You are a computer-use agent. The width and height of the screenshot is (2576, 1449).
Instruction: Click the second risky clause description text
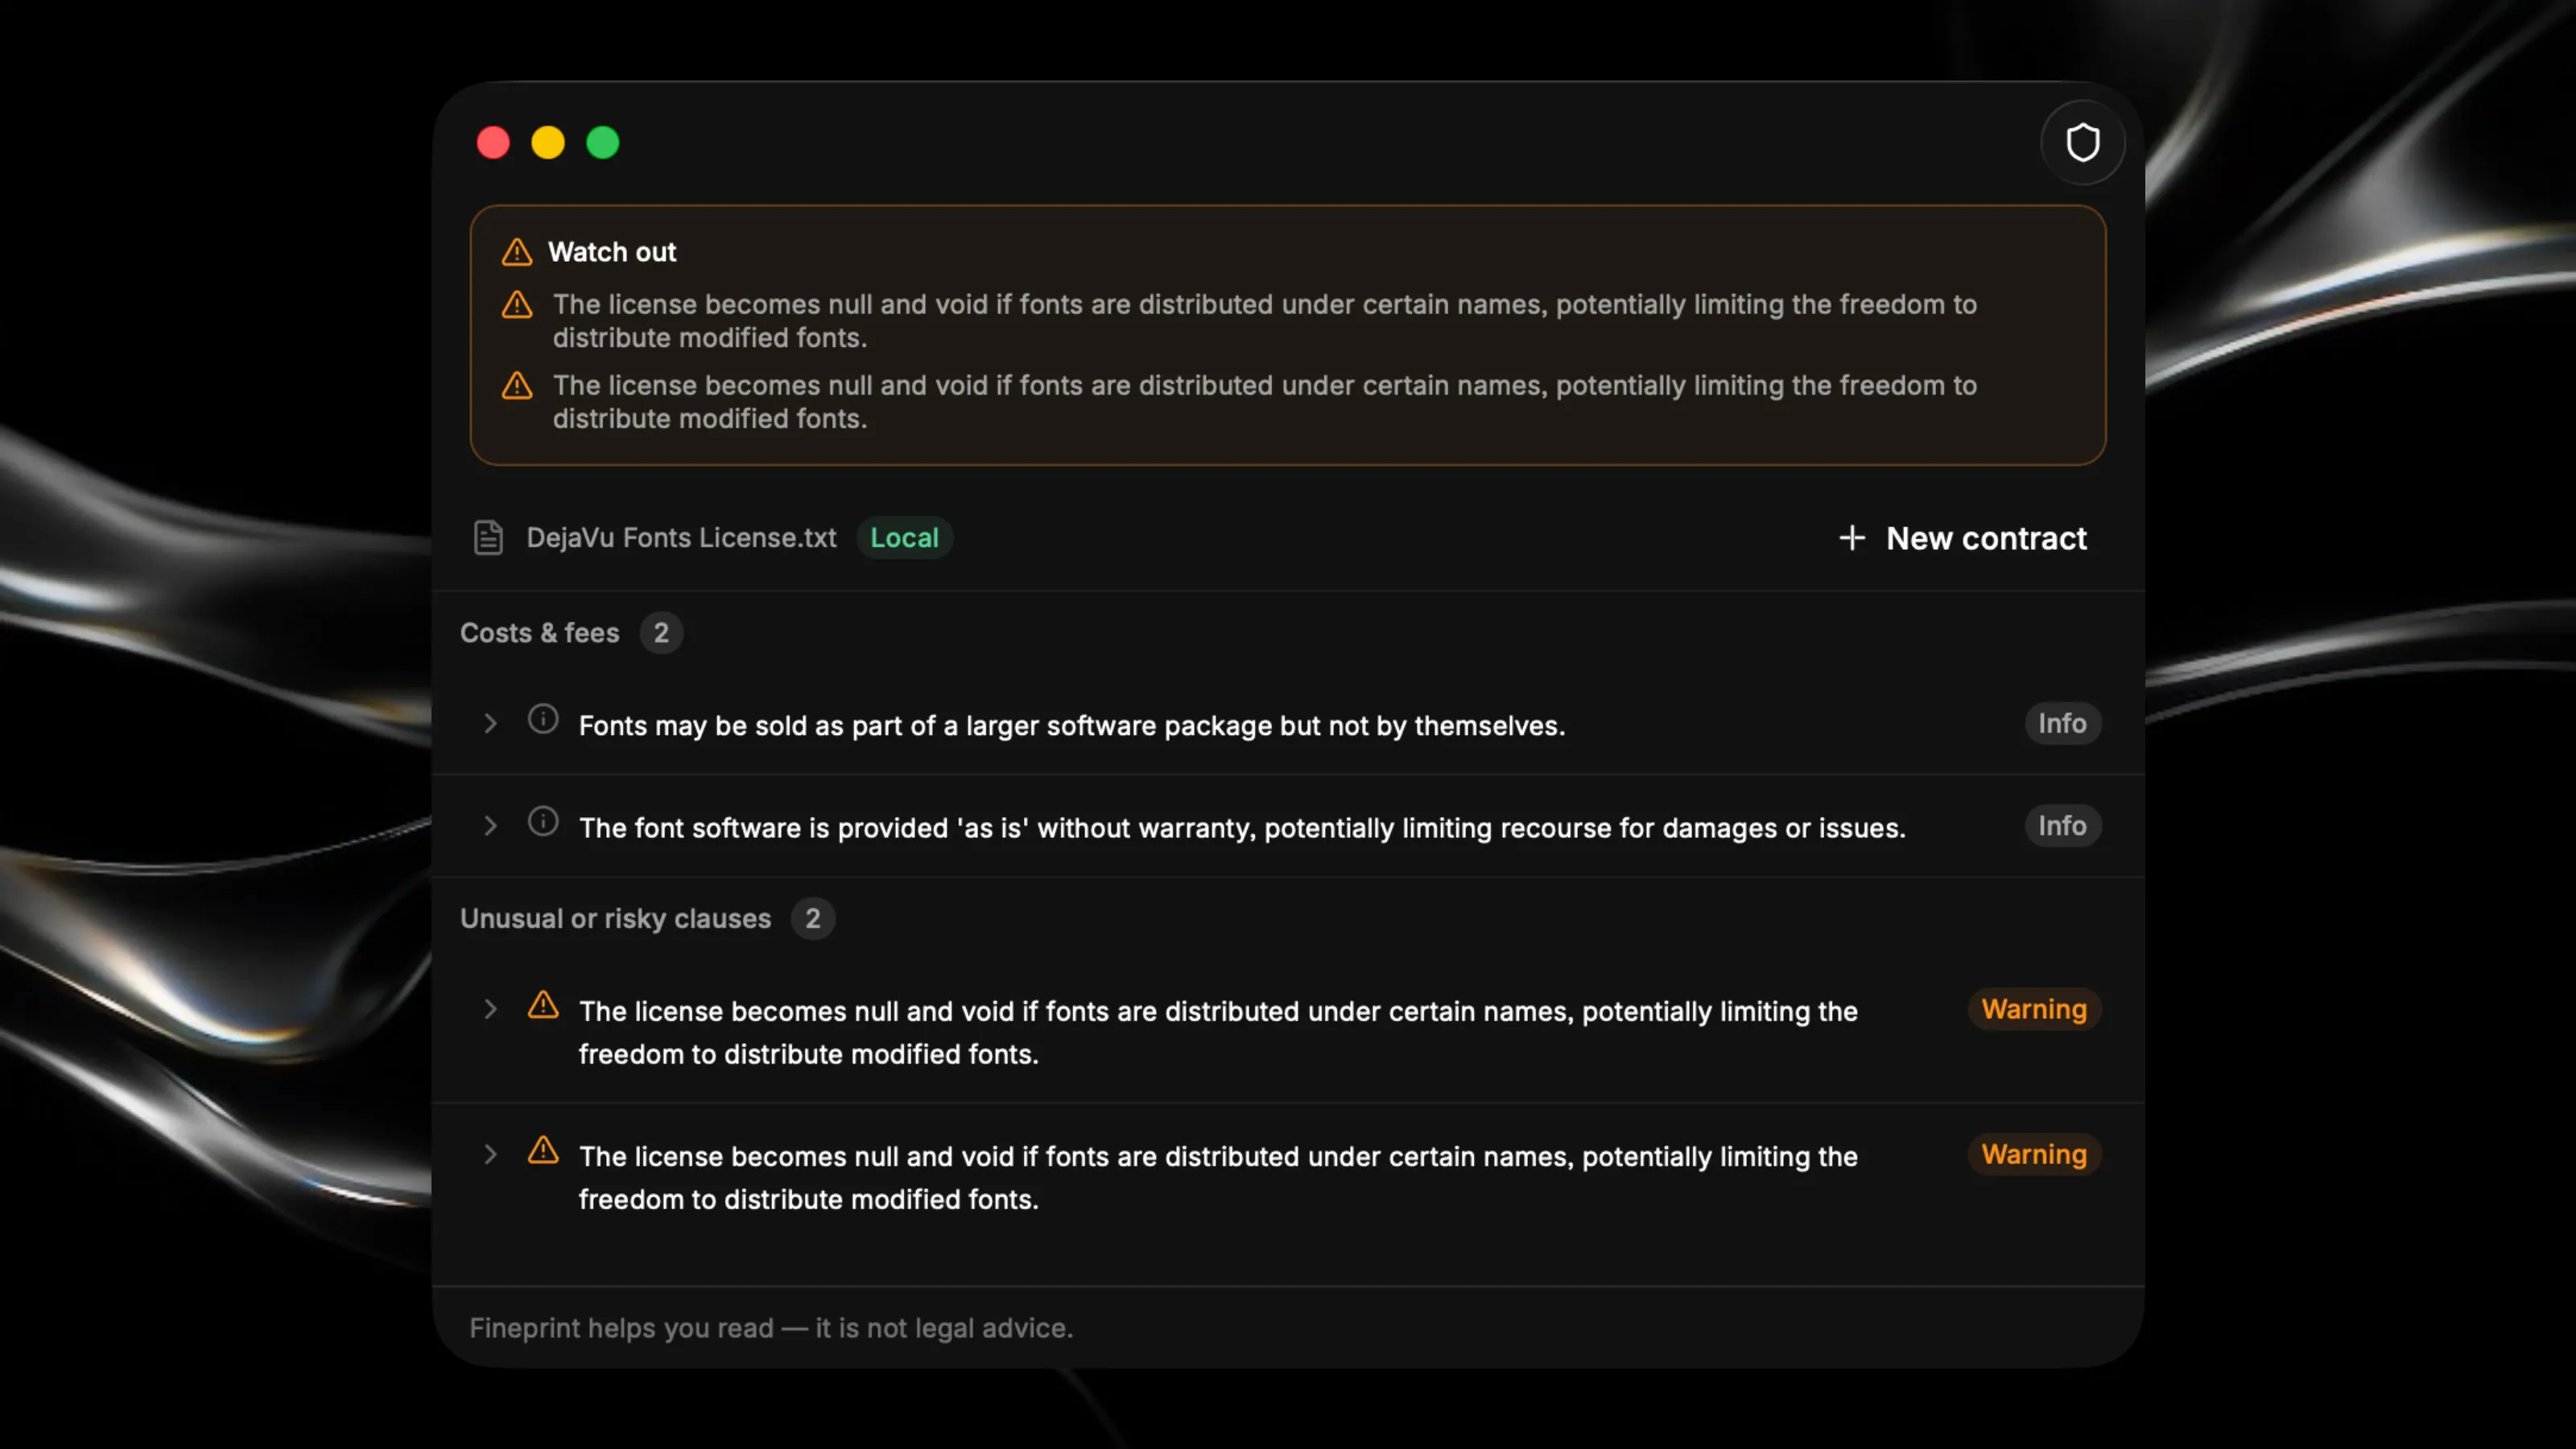[1218, 1177]
